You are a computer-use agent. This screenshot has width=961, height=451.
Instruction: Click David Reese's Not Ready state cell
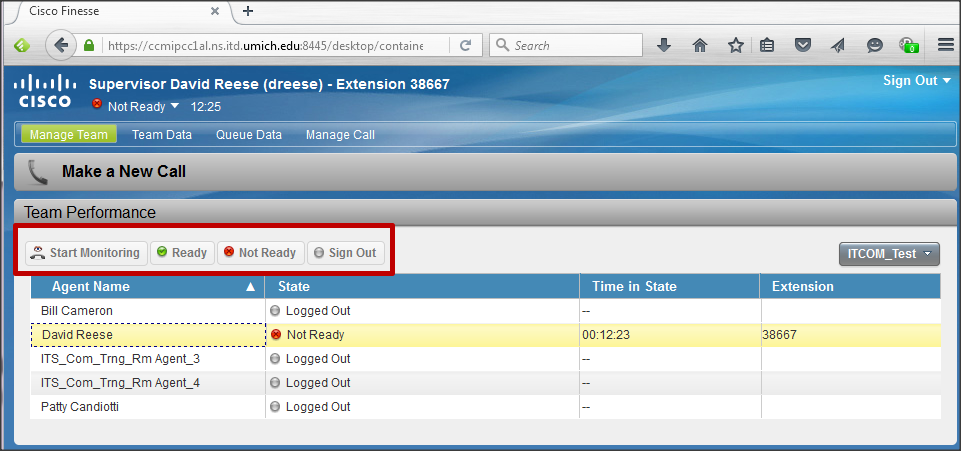[422, 335]
